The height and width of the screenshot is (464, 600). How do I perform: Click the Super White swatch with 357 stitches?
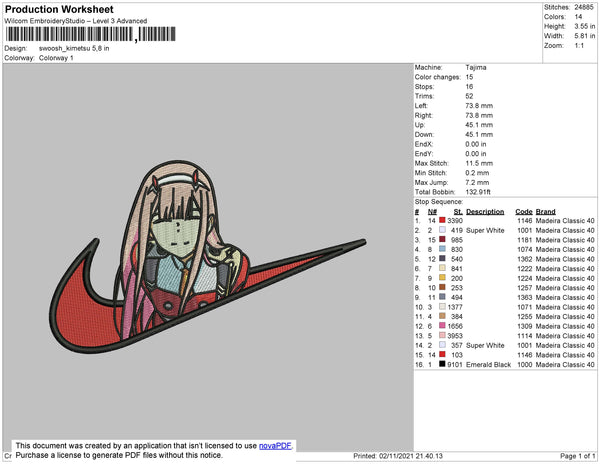coord(442,345)
